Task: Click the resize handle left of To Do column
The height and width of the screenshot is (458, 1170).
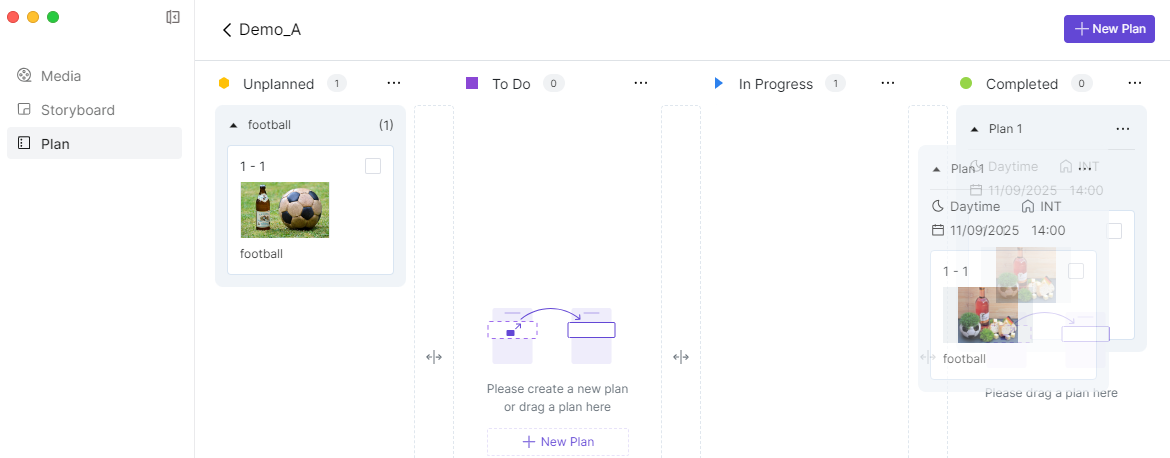Action: pos(434,357)
